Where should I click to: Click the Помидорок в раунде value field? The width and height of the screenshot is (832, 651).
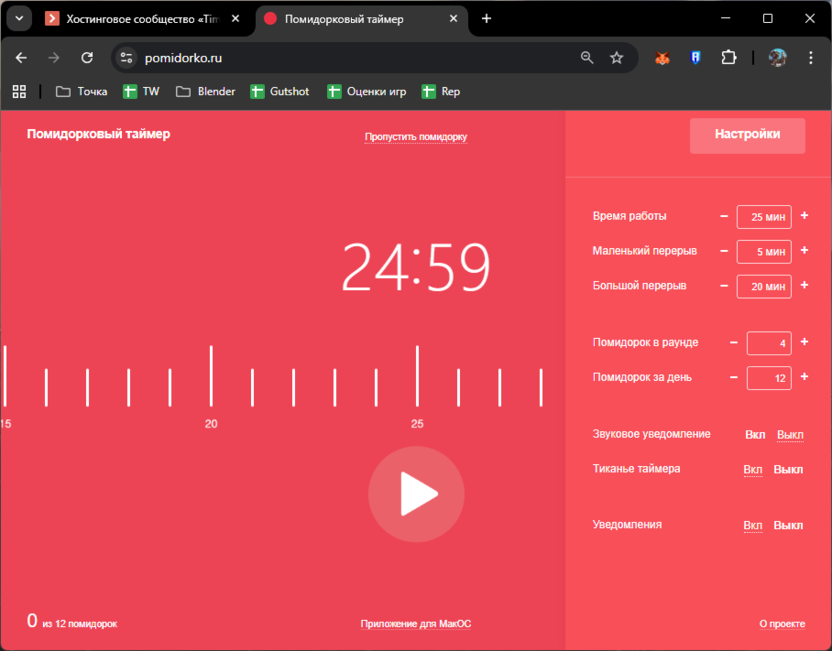click(769, 343)
